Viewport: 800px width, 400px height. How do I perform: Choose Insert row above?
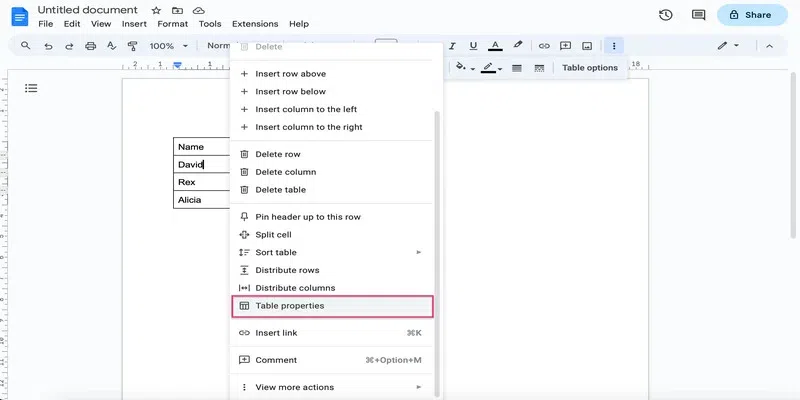click(x=331, y=73)
